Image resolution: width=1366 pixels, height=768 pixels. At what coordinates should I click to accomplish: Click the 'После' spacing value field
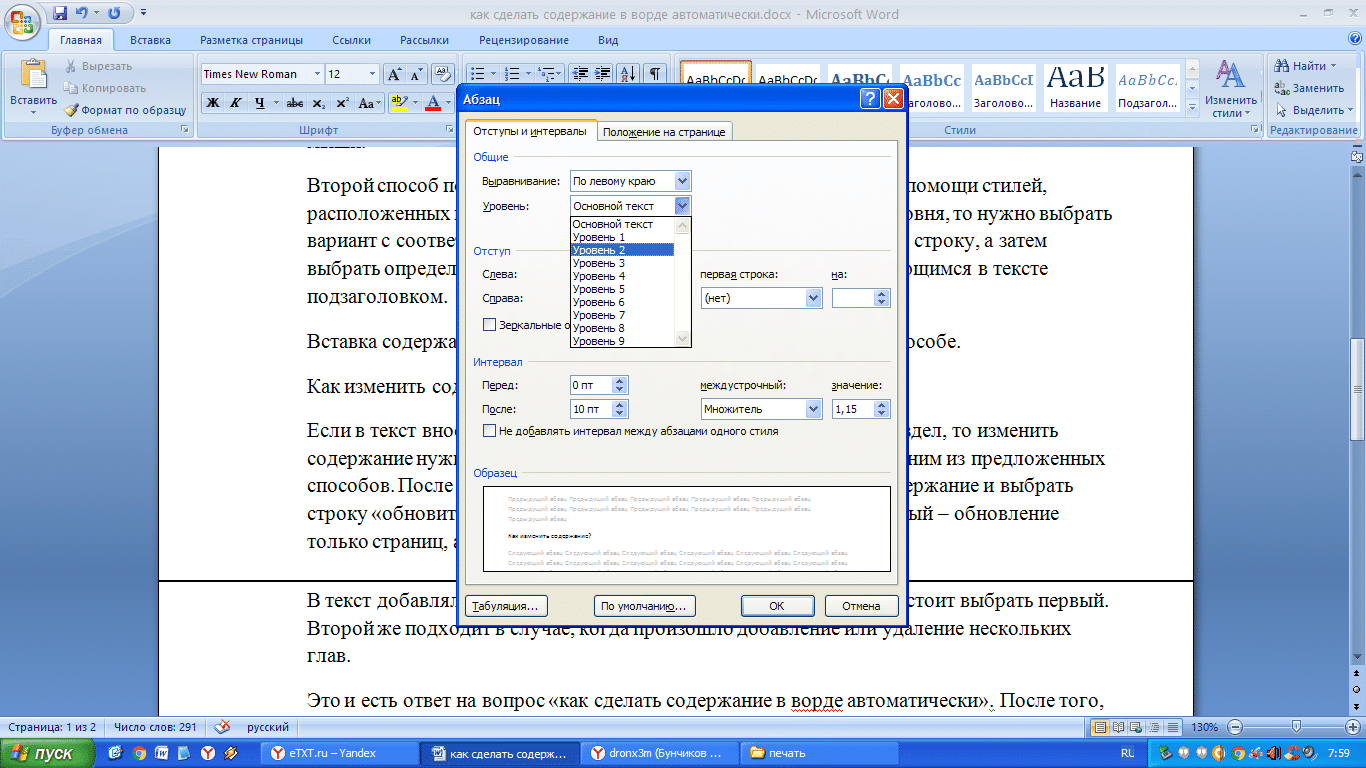tap(591, 409)
